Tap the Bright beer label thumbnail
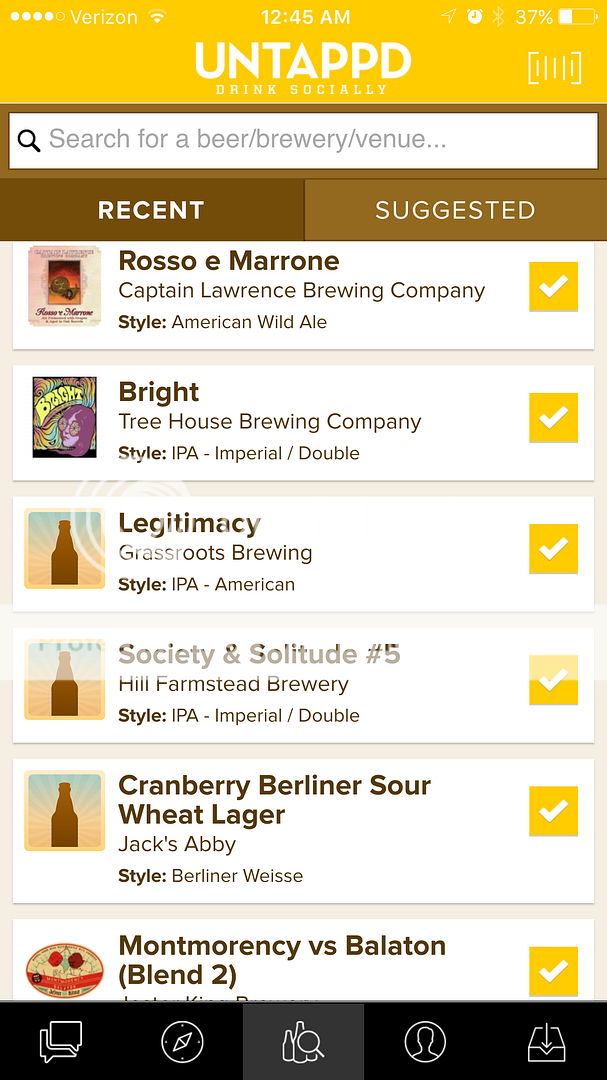This screenshot has width=607, height=1080. [64, 417]
